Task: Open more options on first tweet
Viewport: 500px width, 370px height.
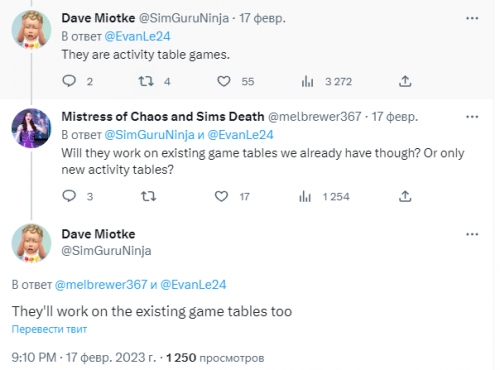Action: [x=472, y=18]
